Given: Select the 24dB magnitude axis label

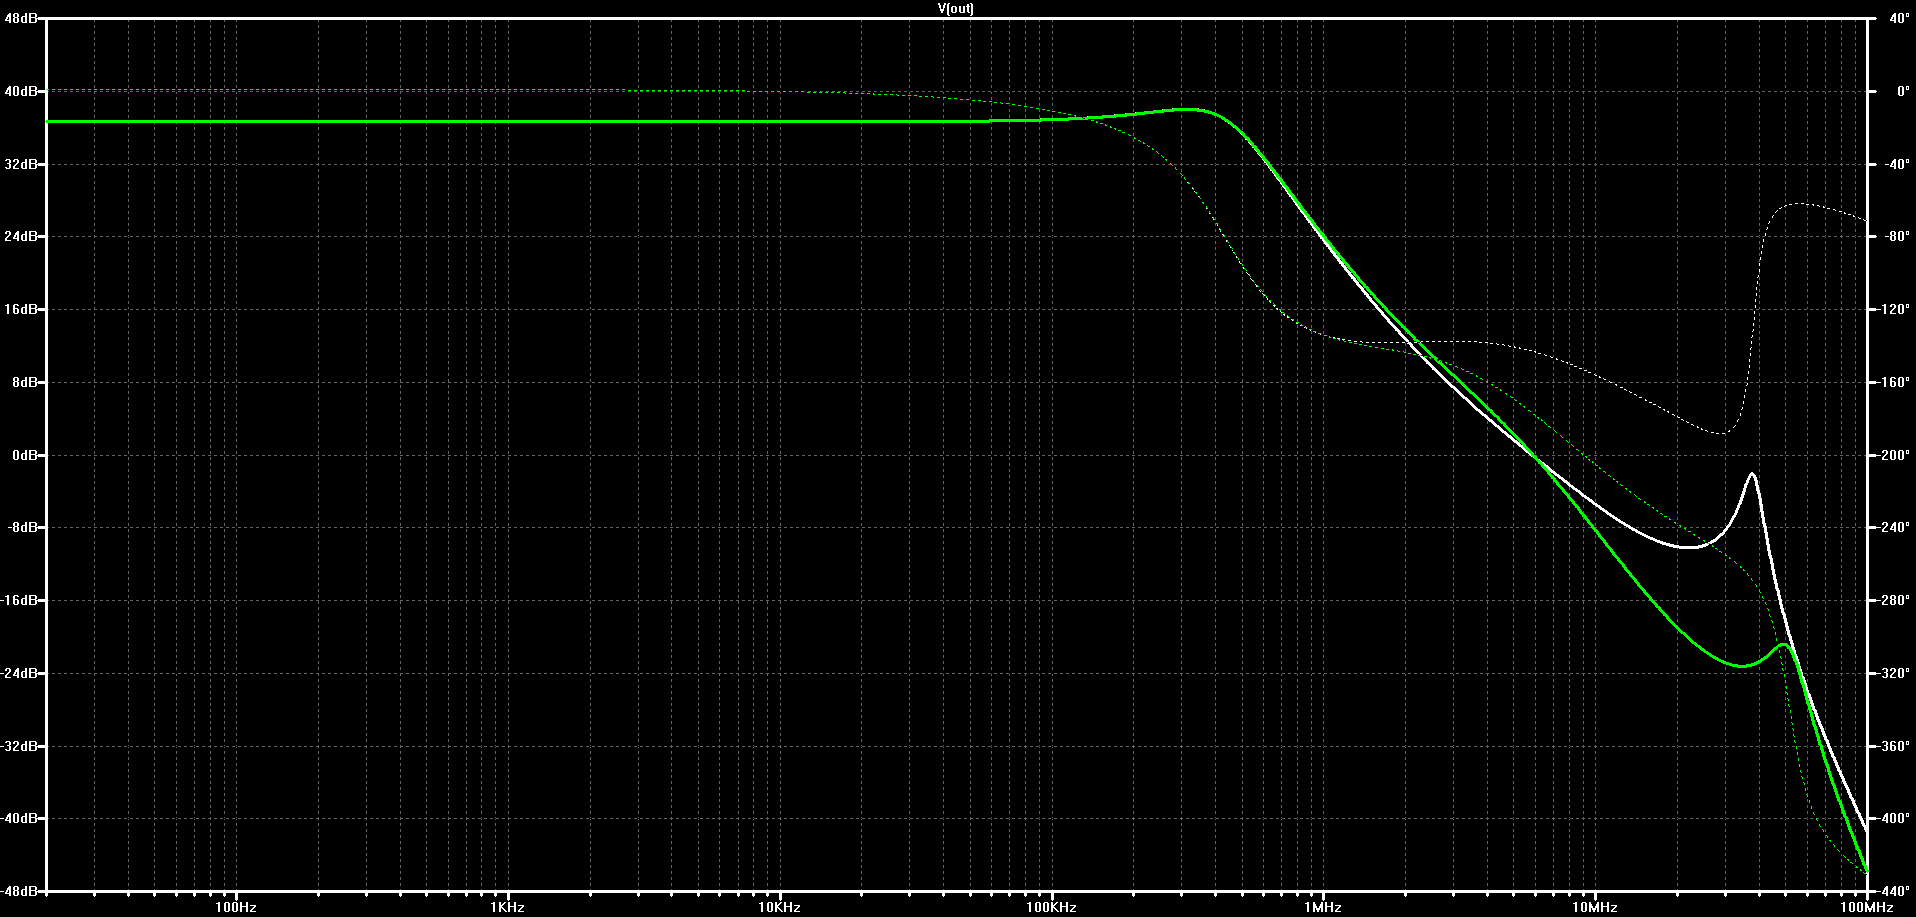Looking at the screenshot, I should [21, 237].
